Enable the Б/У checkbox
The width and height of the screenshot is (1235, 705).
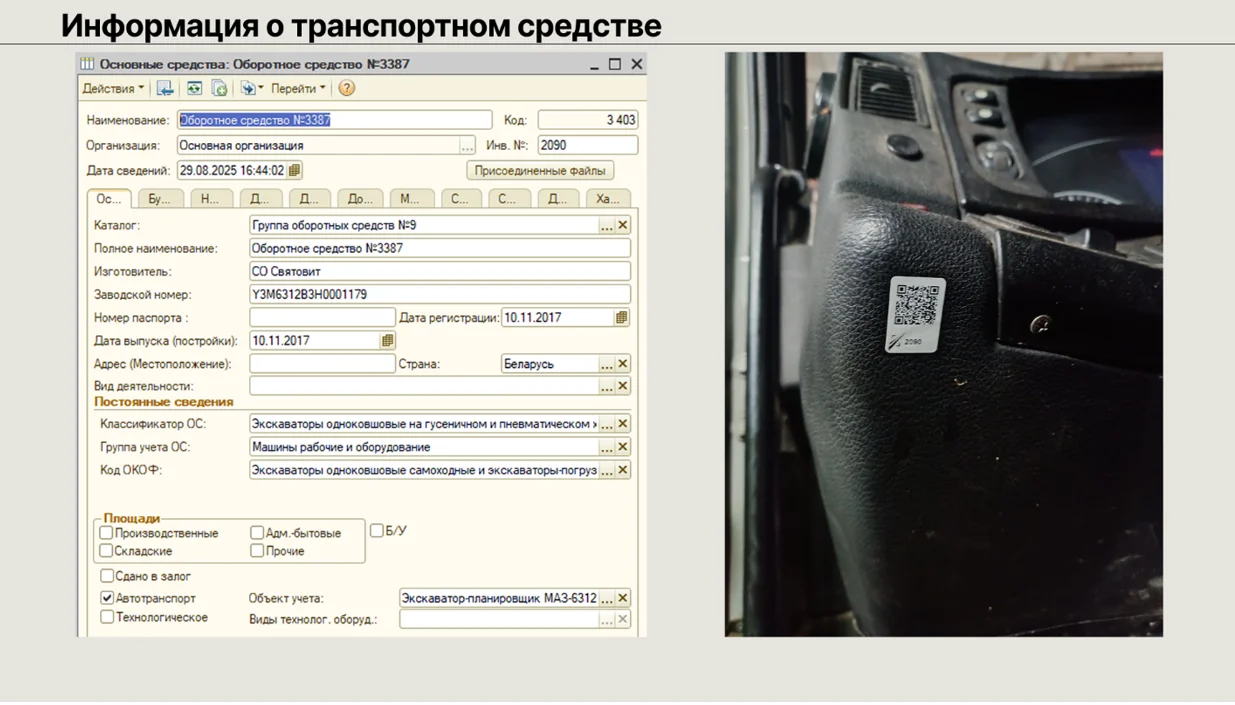click(x=376, y=530)
